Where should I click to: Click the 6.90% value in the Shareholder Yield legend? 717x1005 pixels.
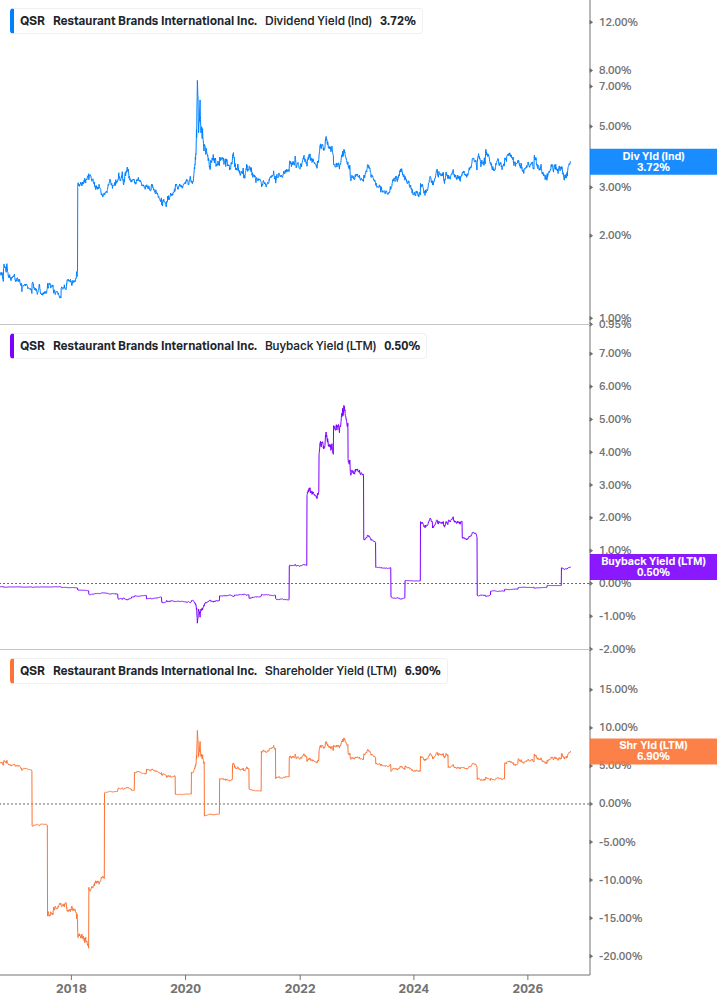[x=423, y=671]
